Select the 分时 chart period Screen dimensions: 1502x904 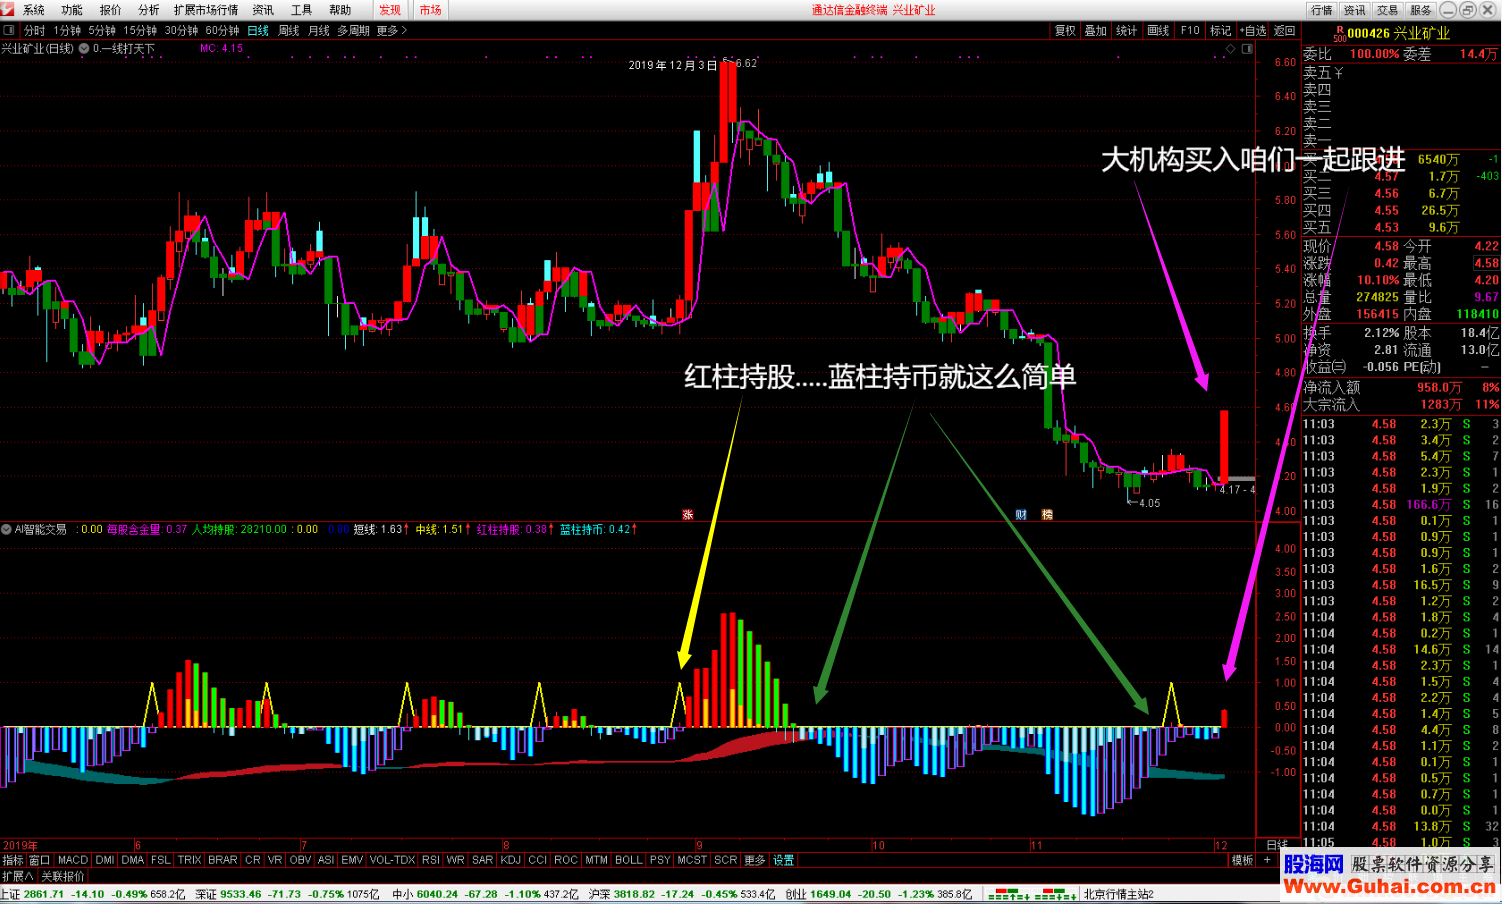coord(35,31)
